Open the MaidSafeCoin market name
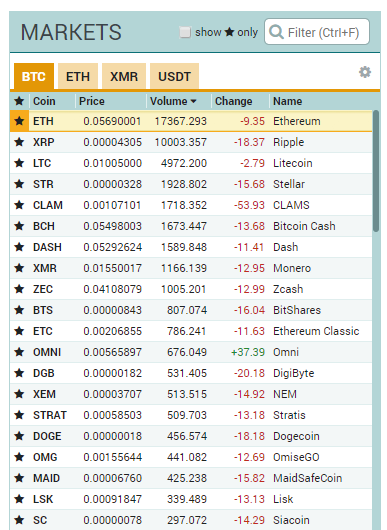Viewport: 387px width, 530px height. (307, 478)
